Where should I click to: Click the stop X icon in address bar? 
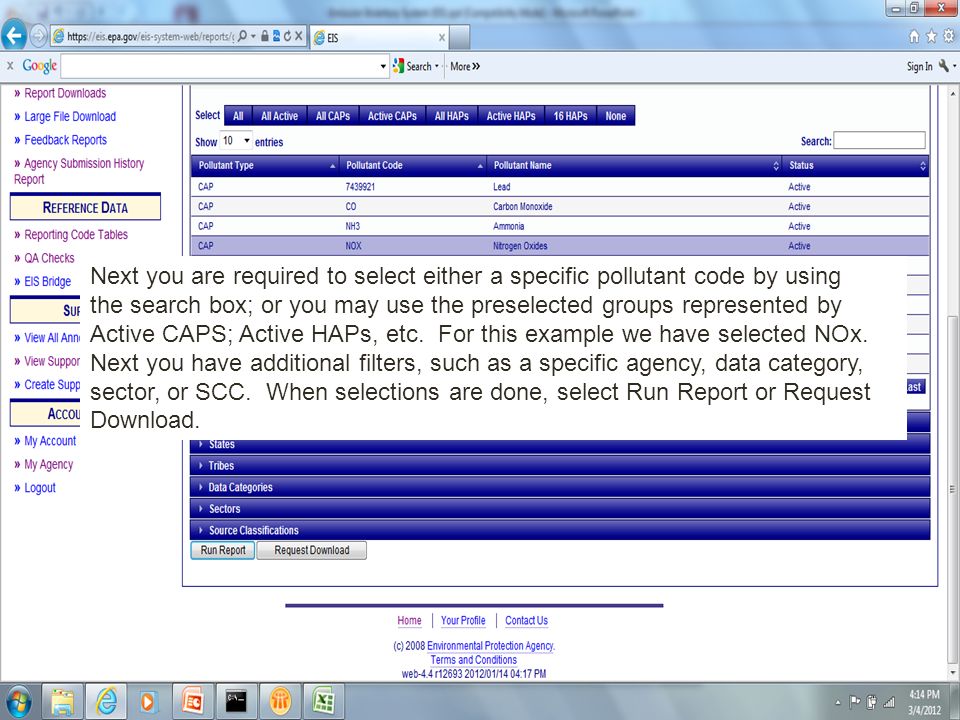299,36
